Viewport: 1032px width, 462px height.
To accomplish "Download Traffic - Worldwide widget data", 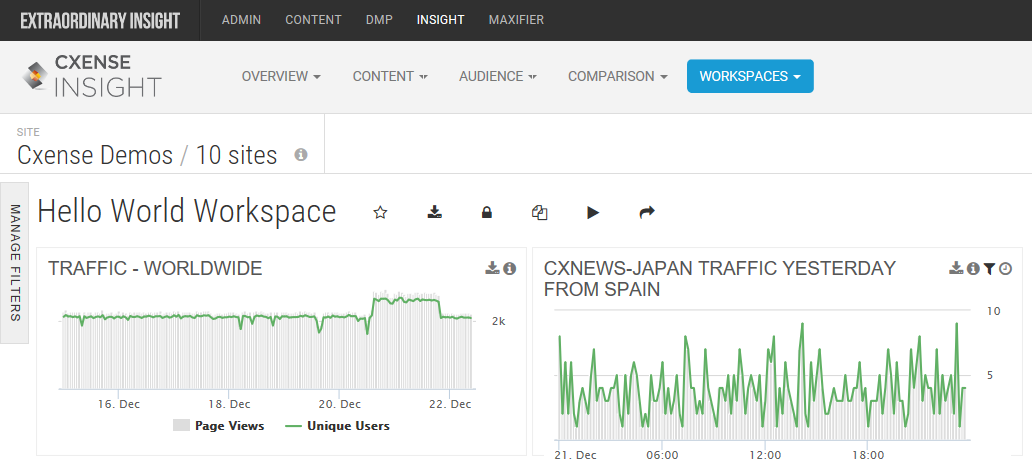I will click(492, 268).
